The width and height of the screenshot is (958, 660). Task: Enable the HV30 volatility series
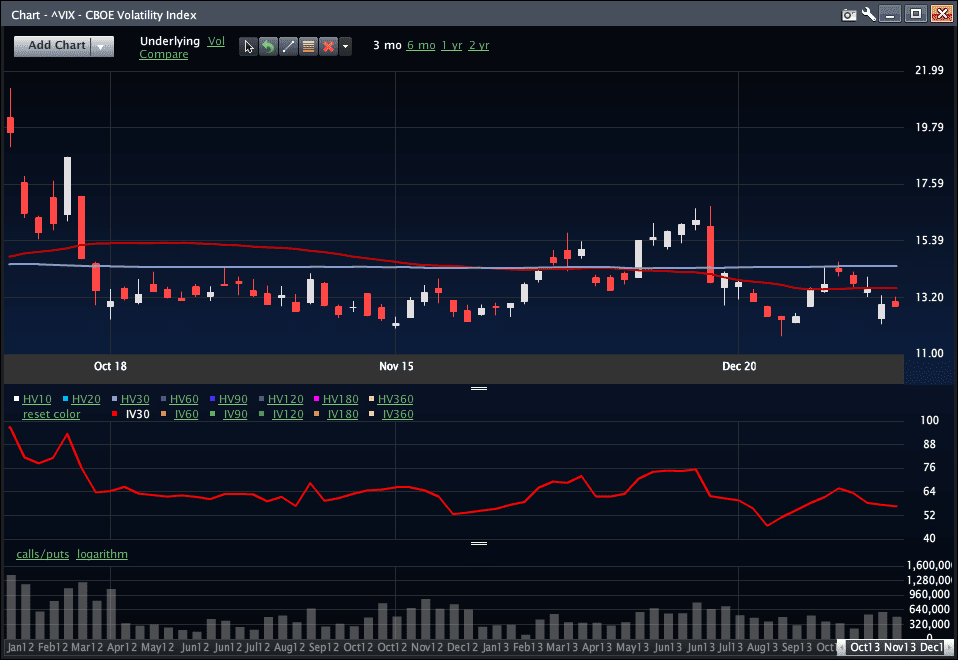point(135,399)
